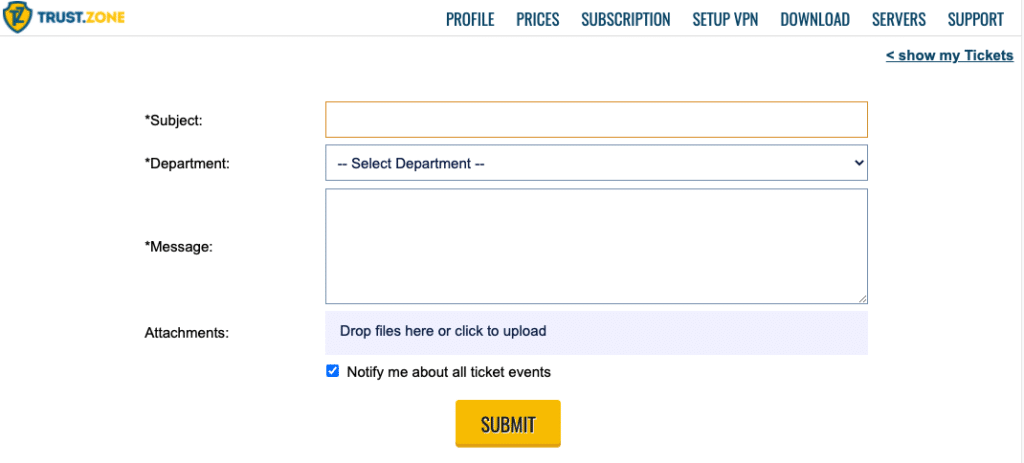The image size is (1024, 463).
Task: Expand the Select Department dropdown
Action: click(x=596, y=163)
